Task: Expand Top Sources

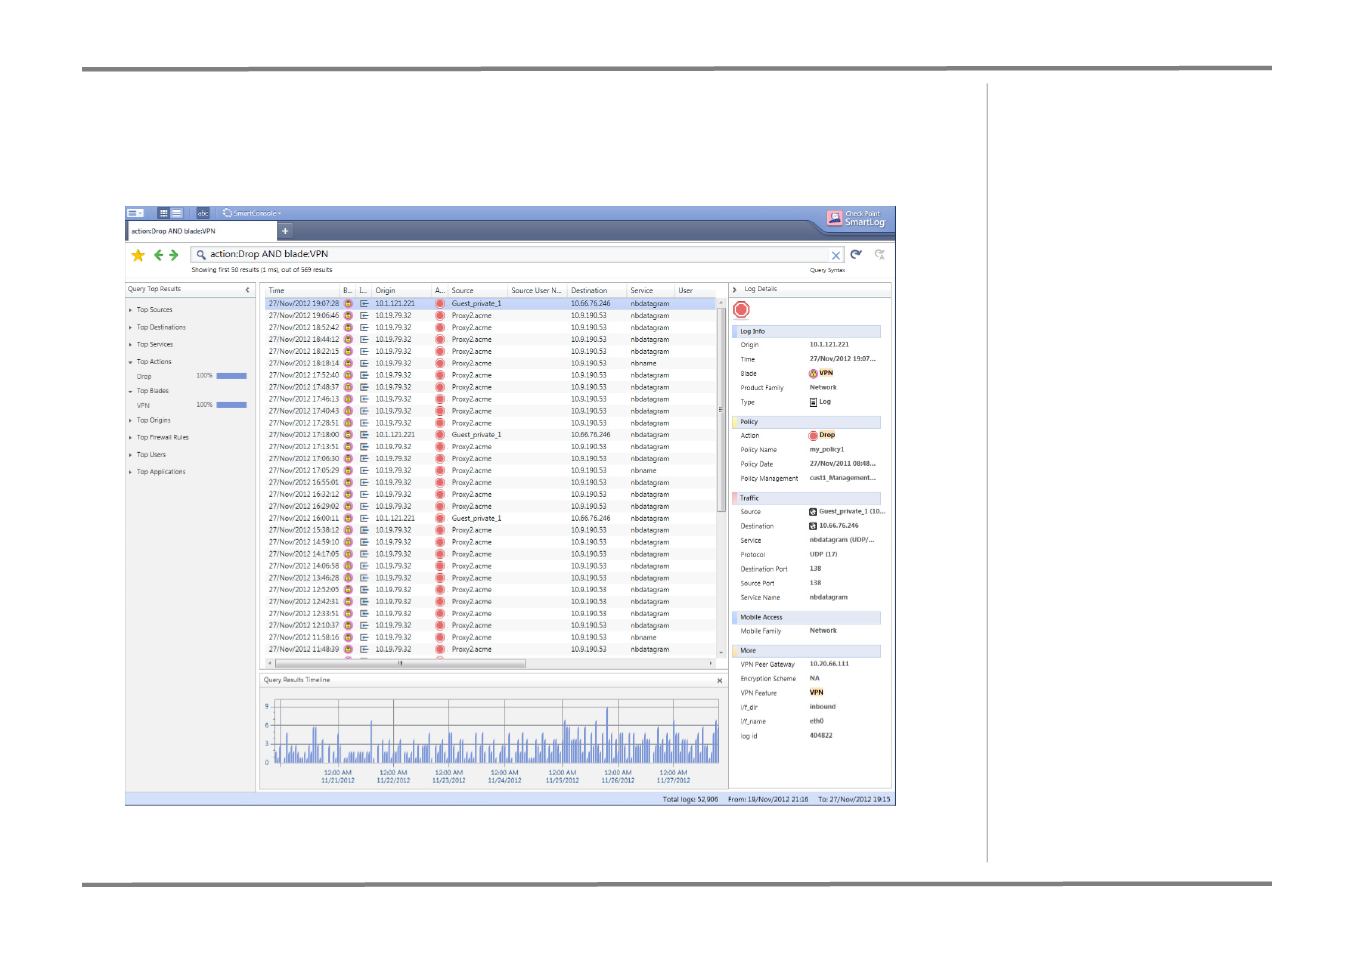Action: click(131, 310)
